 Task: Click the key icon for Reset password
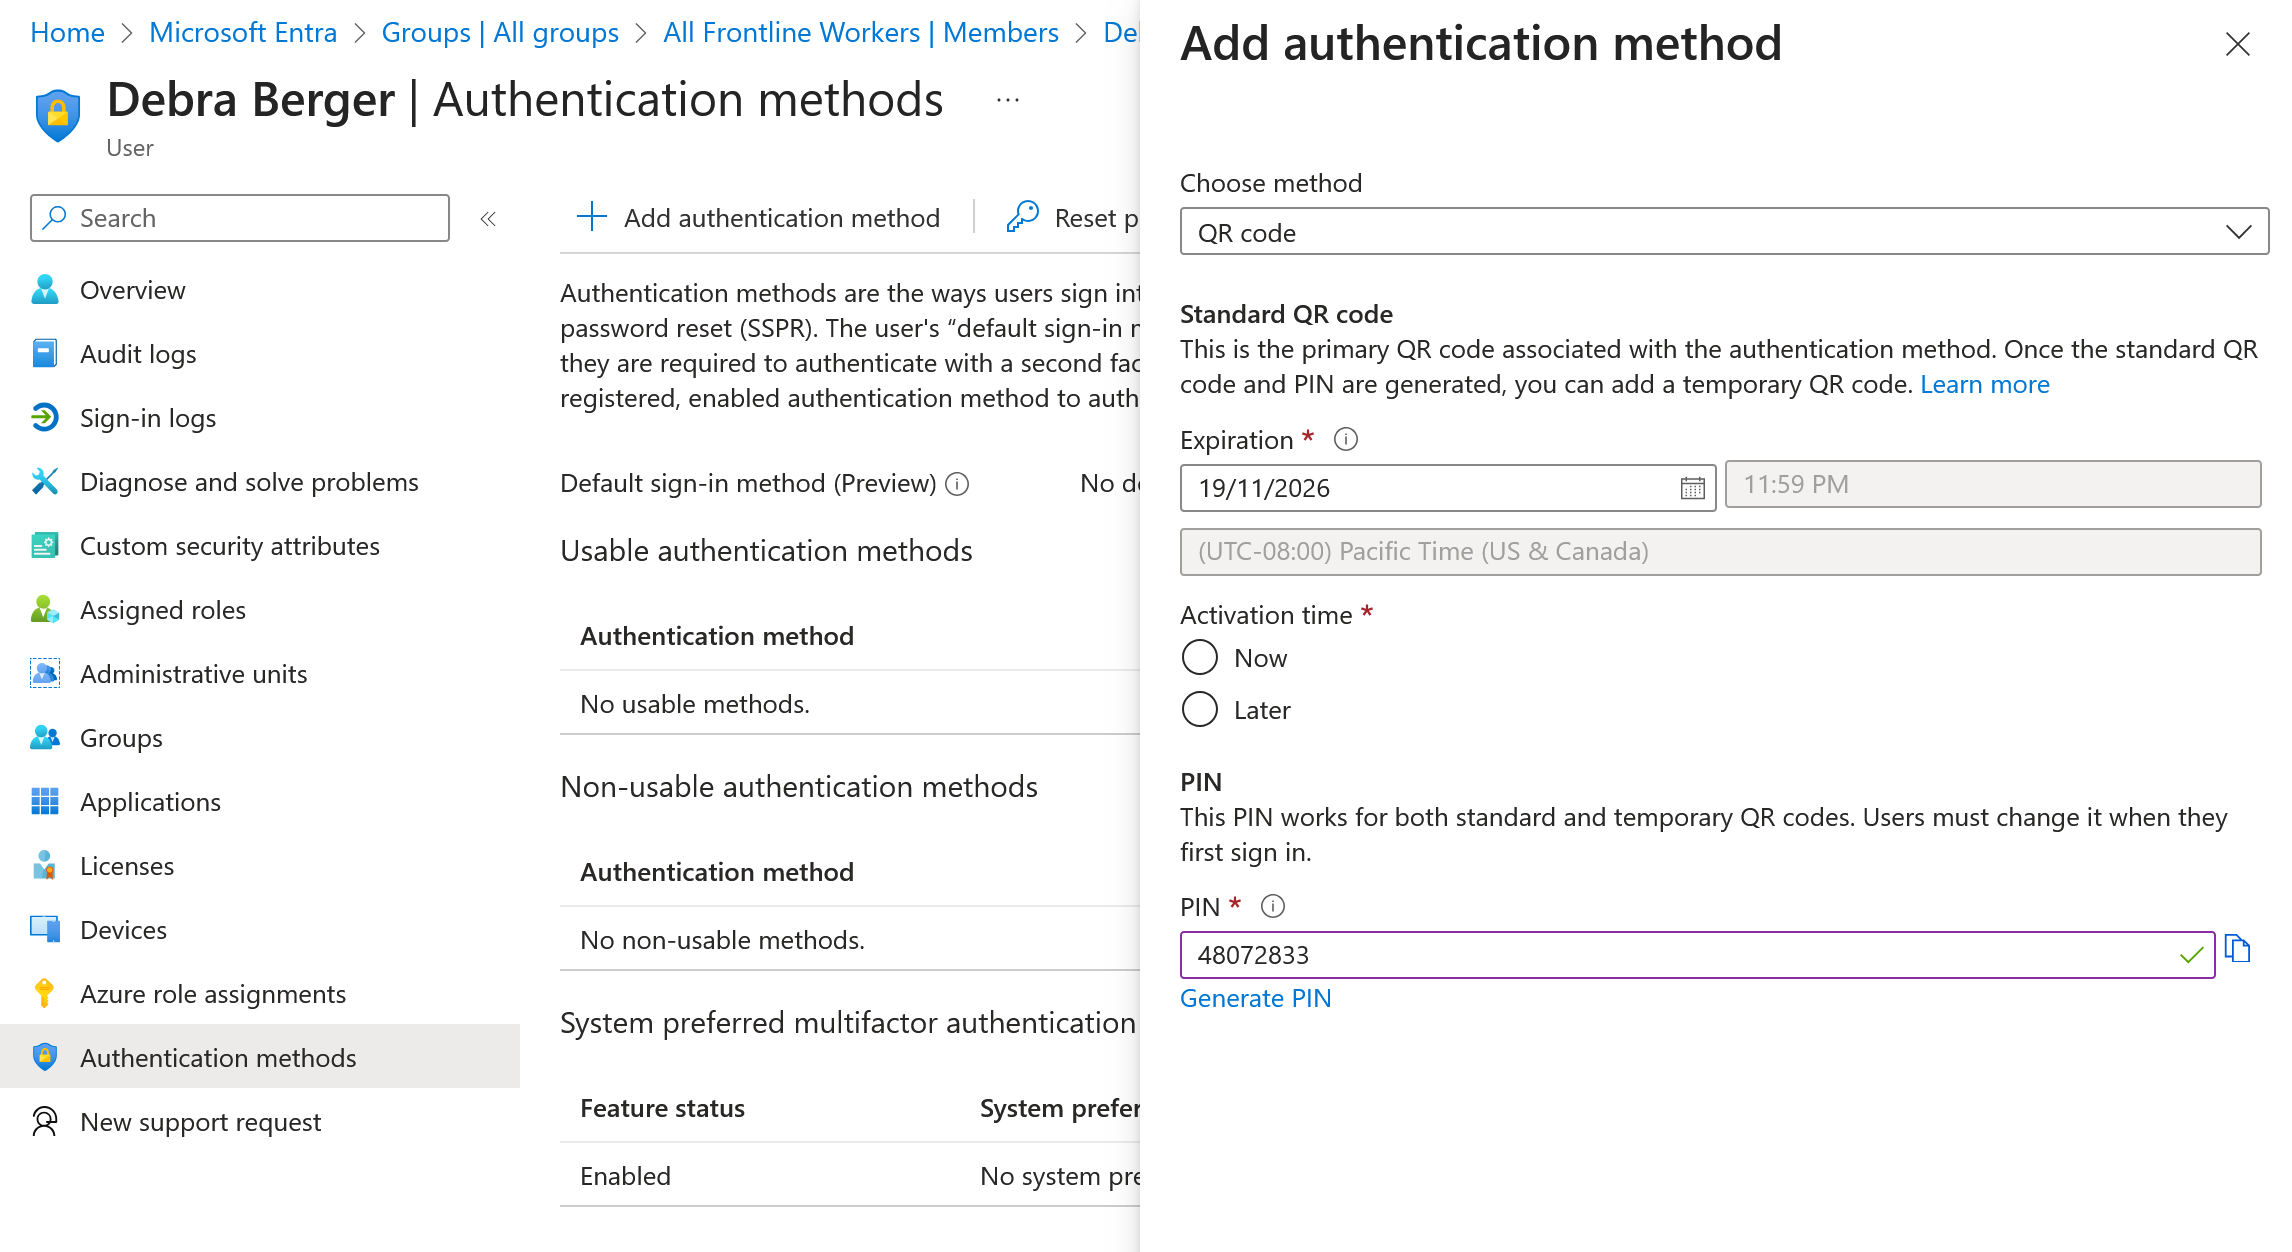1022,217
